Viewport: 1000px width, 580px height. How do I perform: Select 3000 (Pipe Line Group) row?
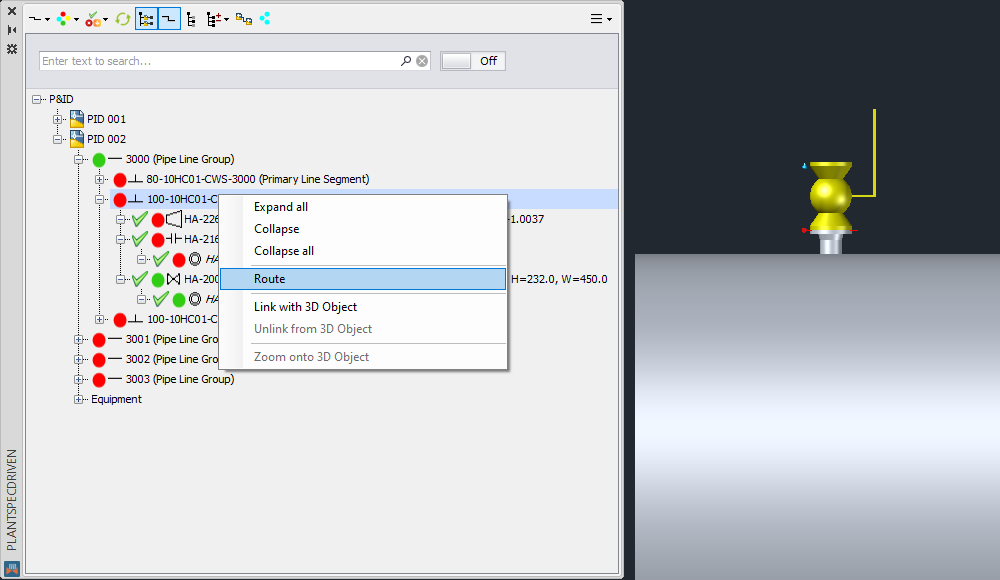click(x=180, y=159)
